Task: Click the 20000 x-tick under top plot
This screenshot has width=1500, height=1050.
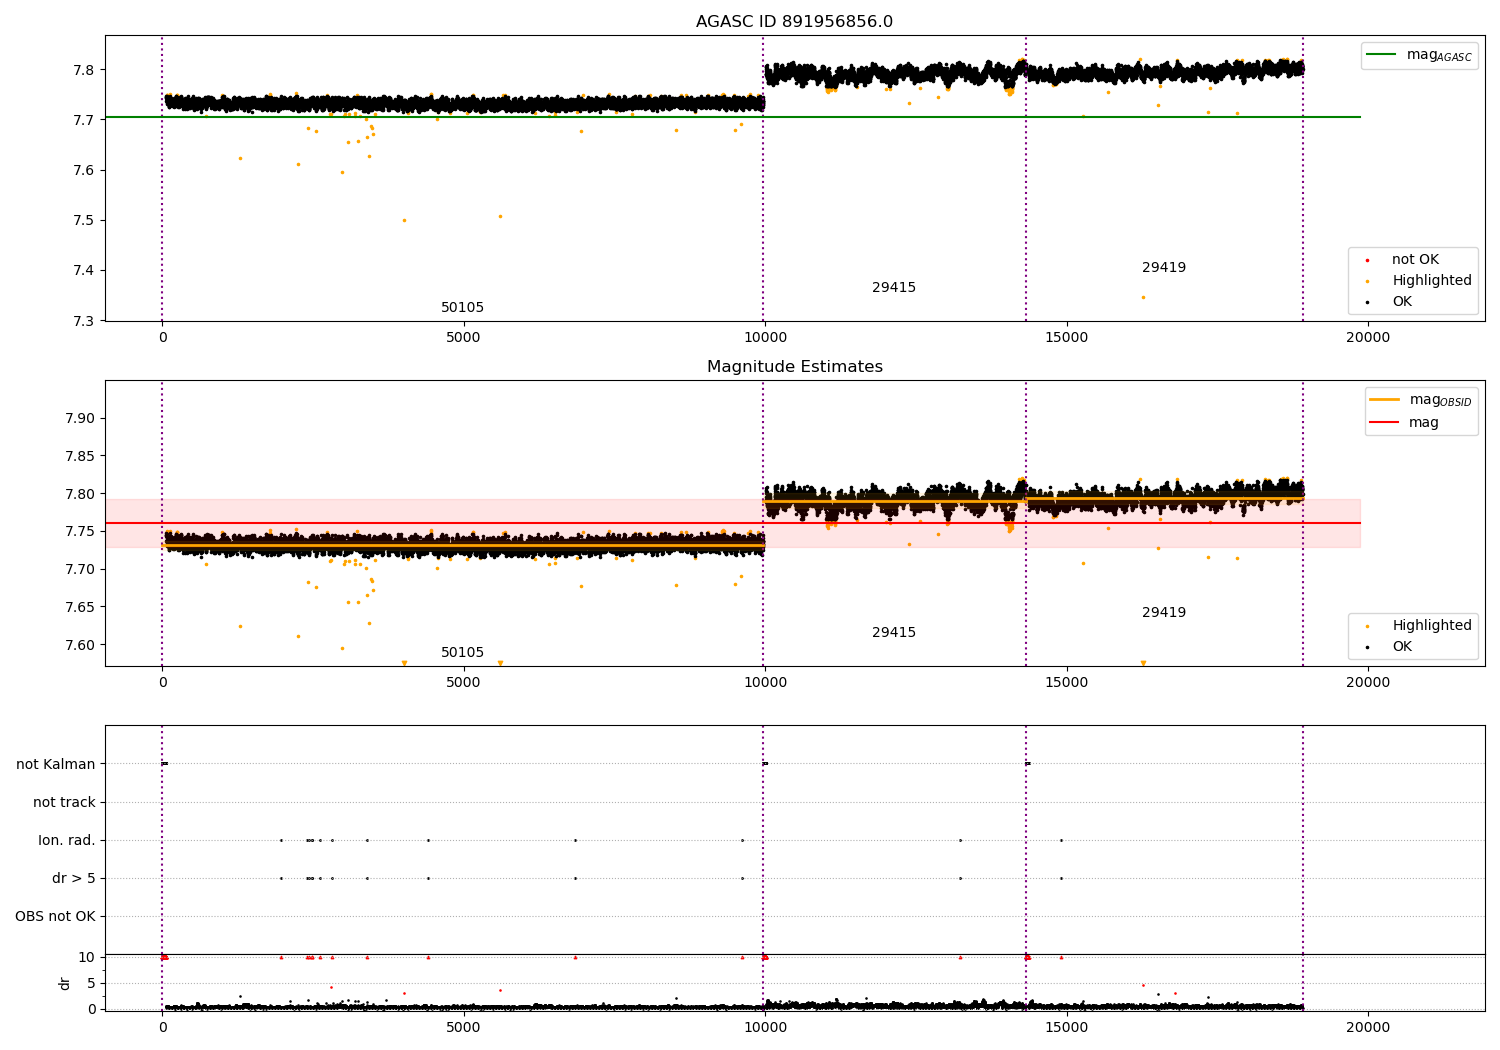Action: pyautogui.click(x=1368, y=338)
